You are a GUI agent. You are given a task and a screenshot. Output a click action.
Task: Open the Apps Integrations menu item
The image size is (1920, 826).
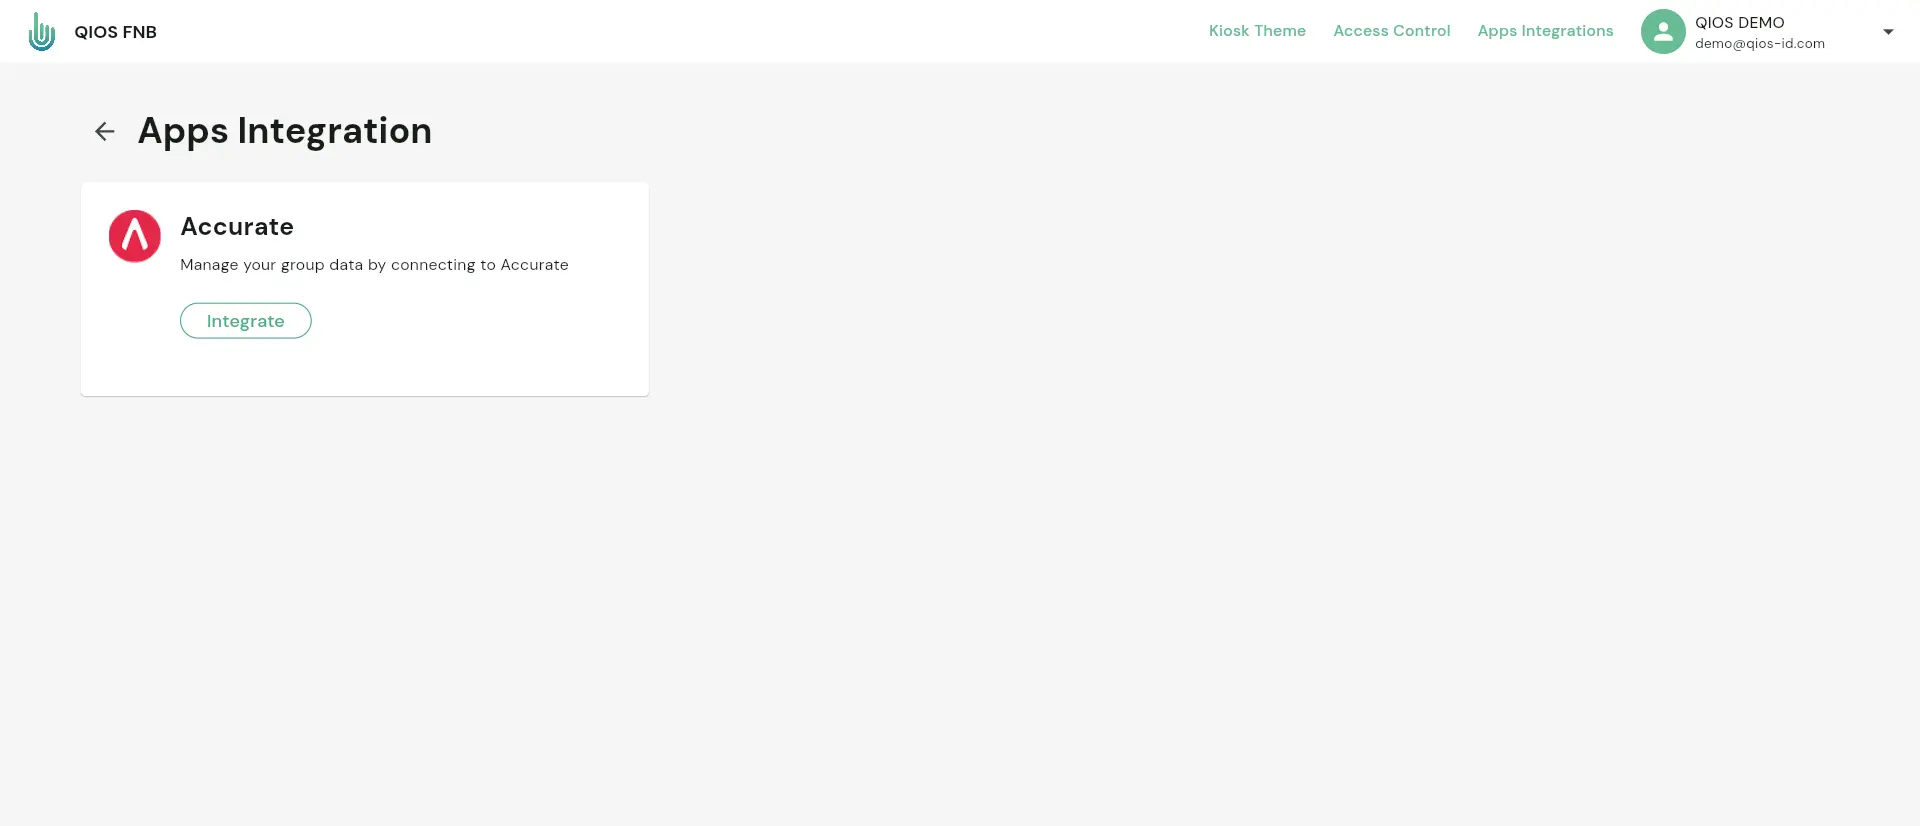pyautogui.click(x=1545, y=31)
